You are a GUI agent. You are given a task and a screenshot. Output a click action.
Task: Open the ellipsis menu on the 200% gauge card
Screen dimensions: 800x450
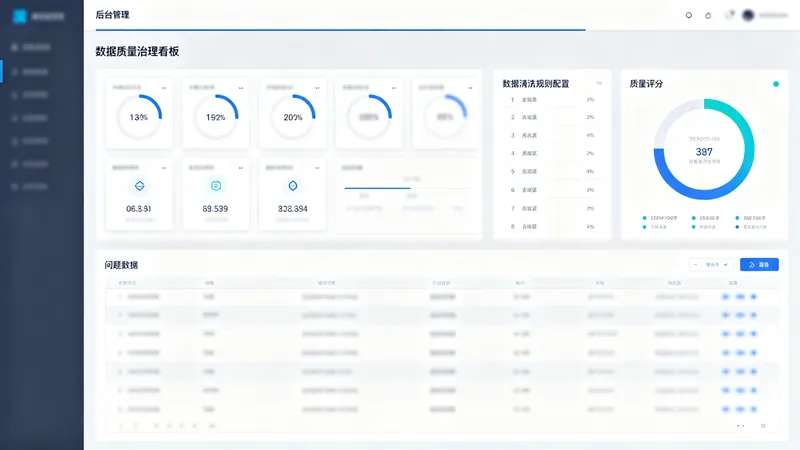point(317,88)
